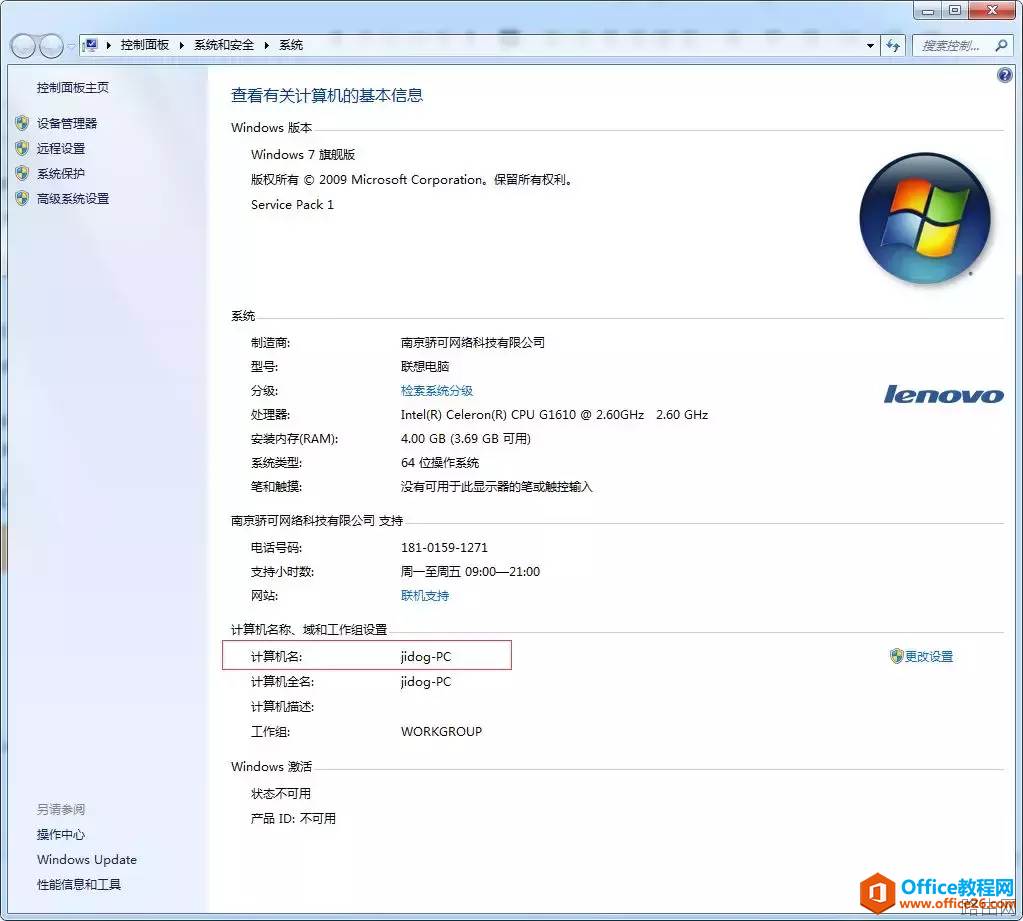
Task: Click the WORKGROUP value
Action: (x=441, y=731)
